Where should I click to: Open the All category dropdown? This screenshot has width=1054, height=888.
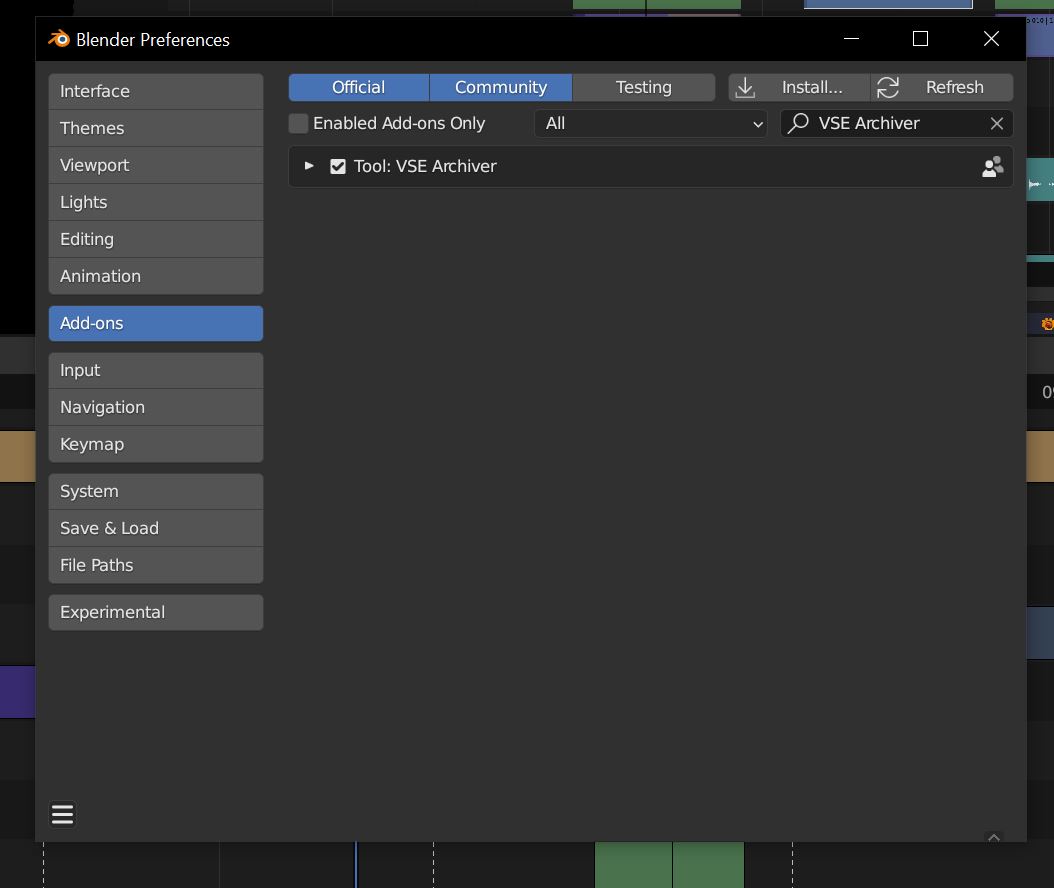pos(651,124)
